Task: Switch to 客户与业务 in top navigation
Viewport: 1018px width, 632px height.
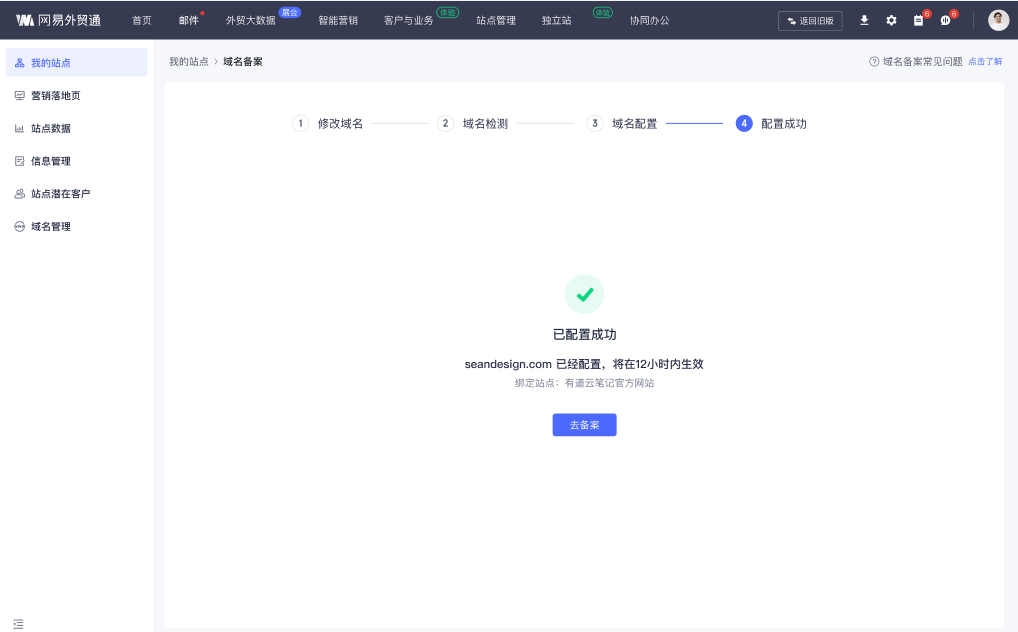Action: pos(408,20)
